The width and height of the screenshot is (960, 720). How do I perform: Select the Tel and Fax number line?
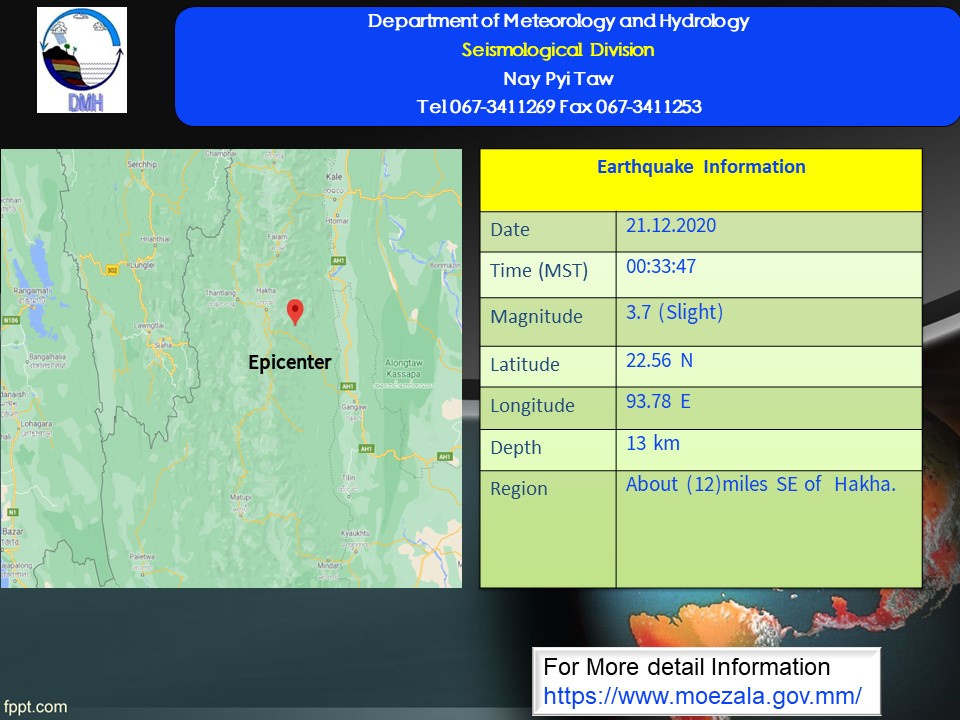point(559,107)
